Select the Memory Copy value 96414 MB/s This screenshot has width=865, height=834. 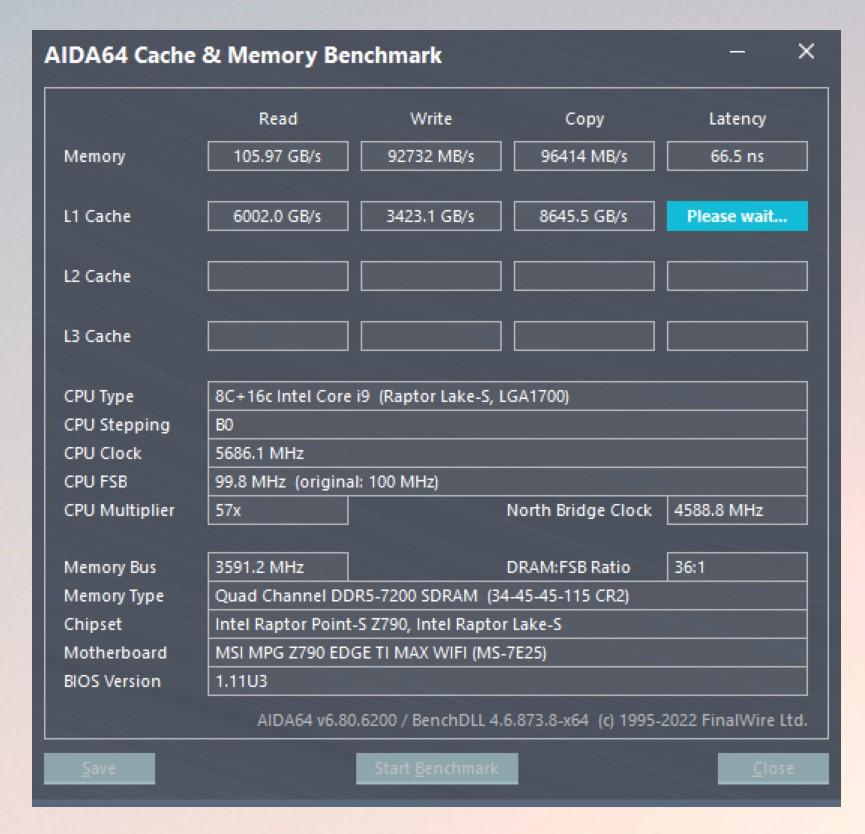pyautogui.click(x=584, y=156)
